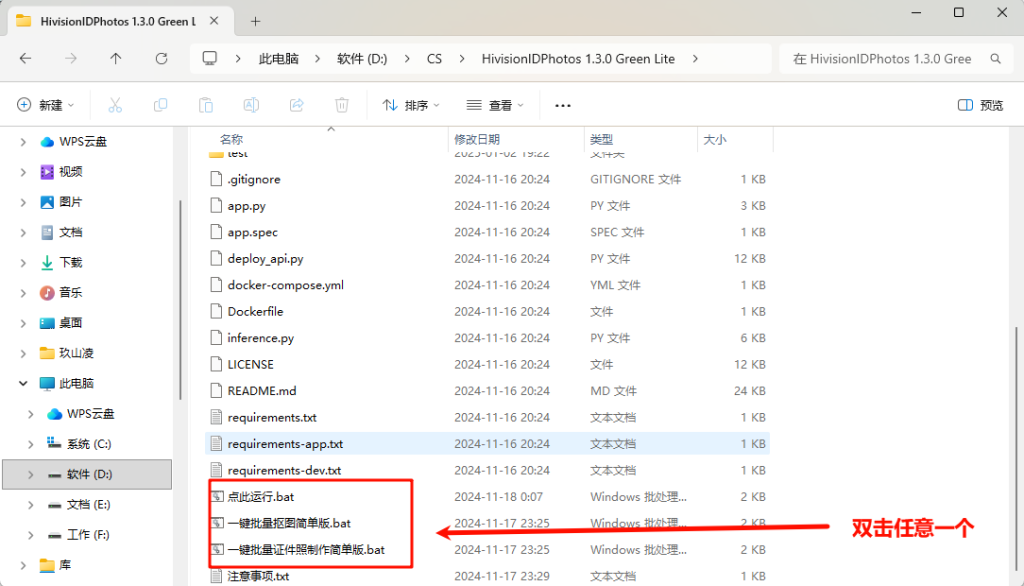Viewport: 1024px width, 586px height.
Task: Toggle the 预览 preview pane button
Action: click(x=980, y=105)
